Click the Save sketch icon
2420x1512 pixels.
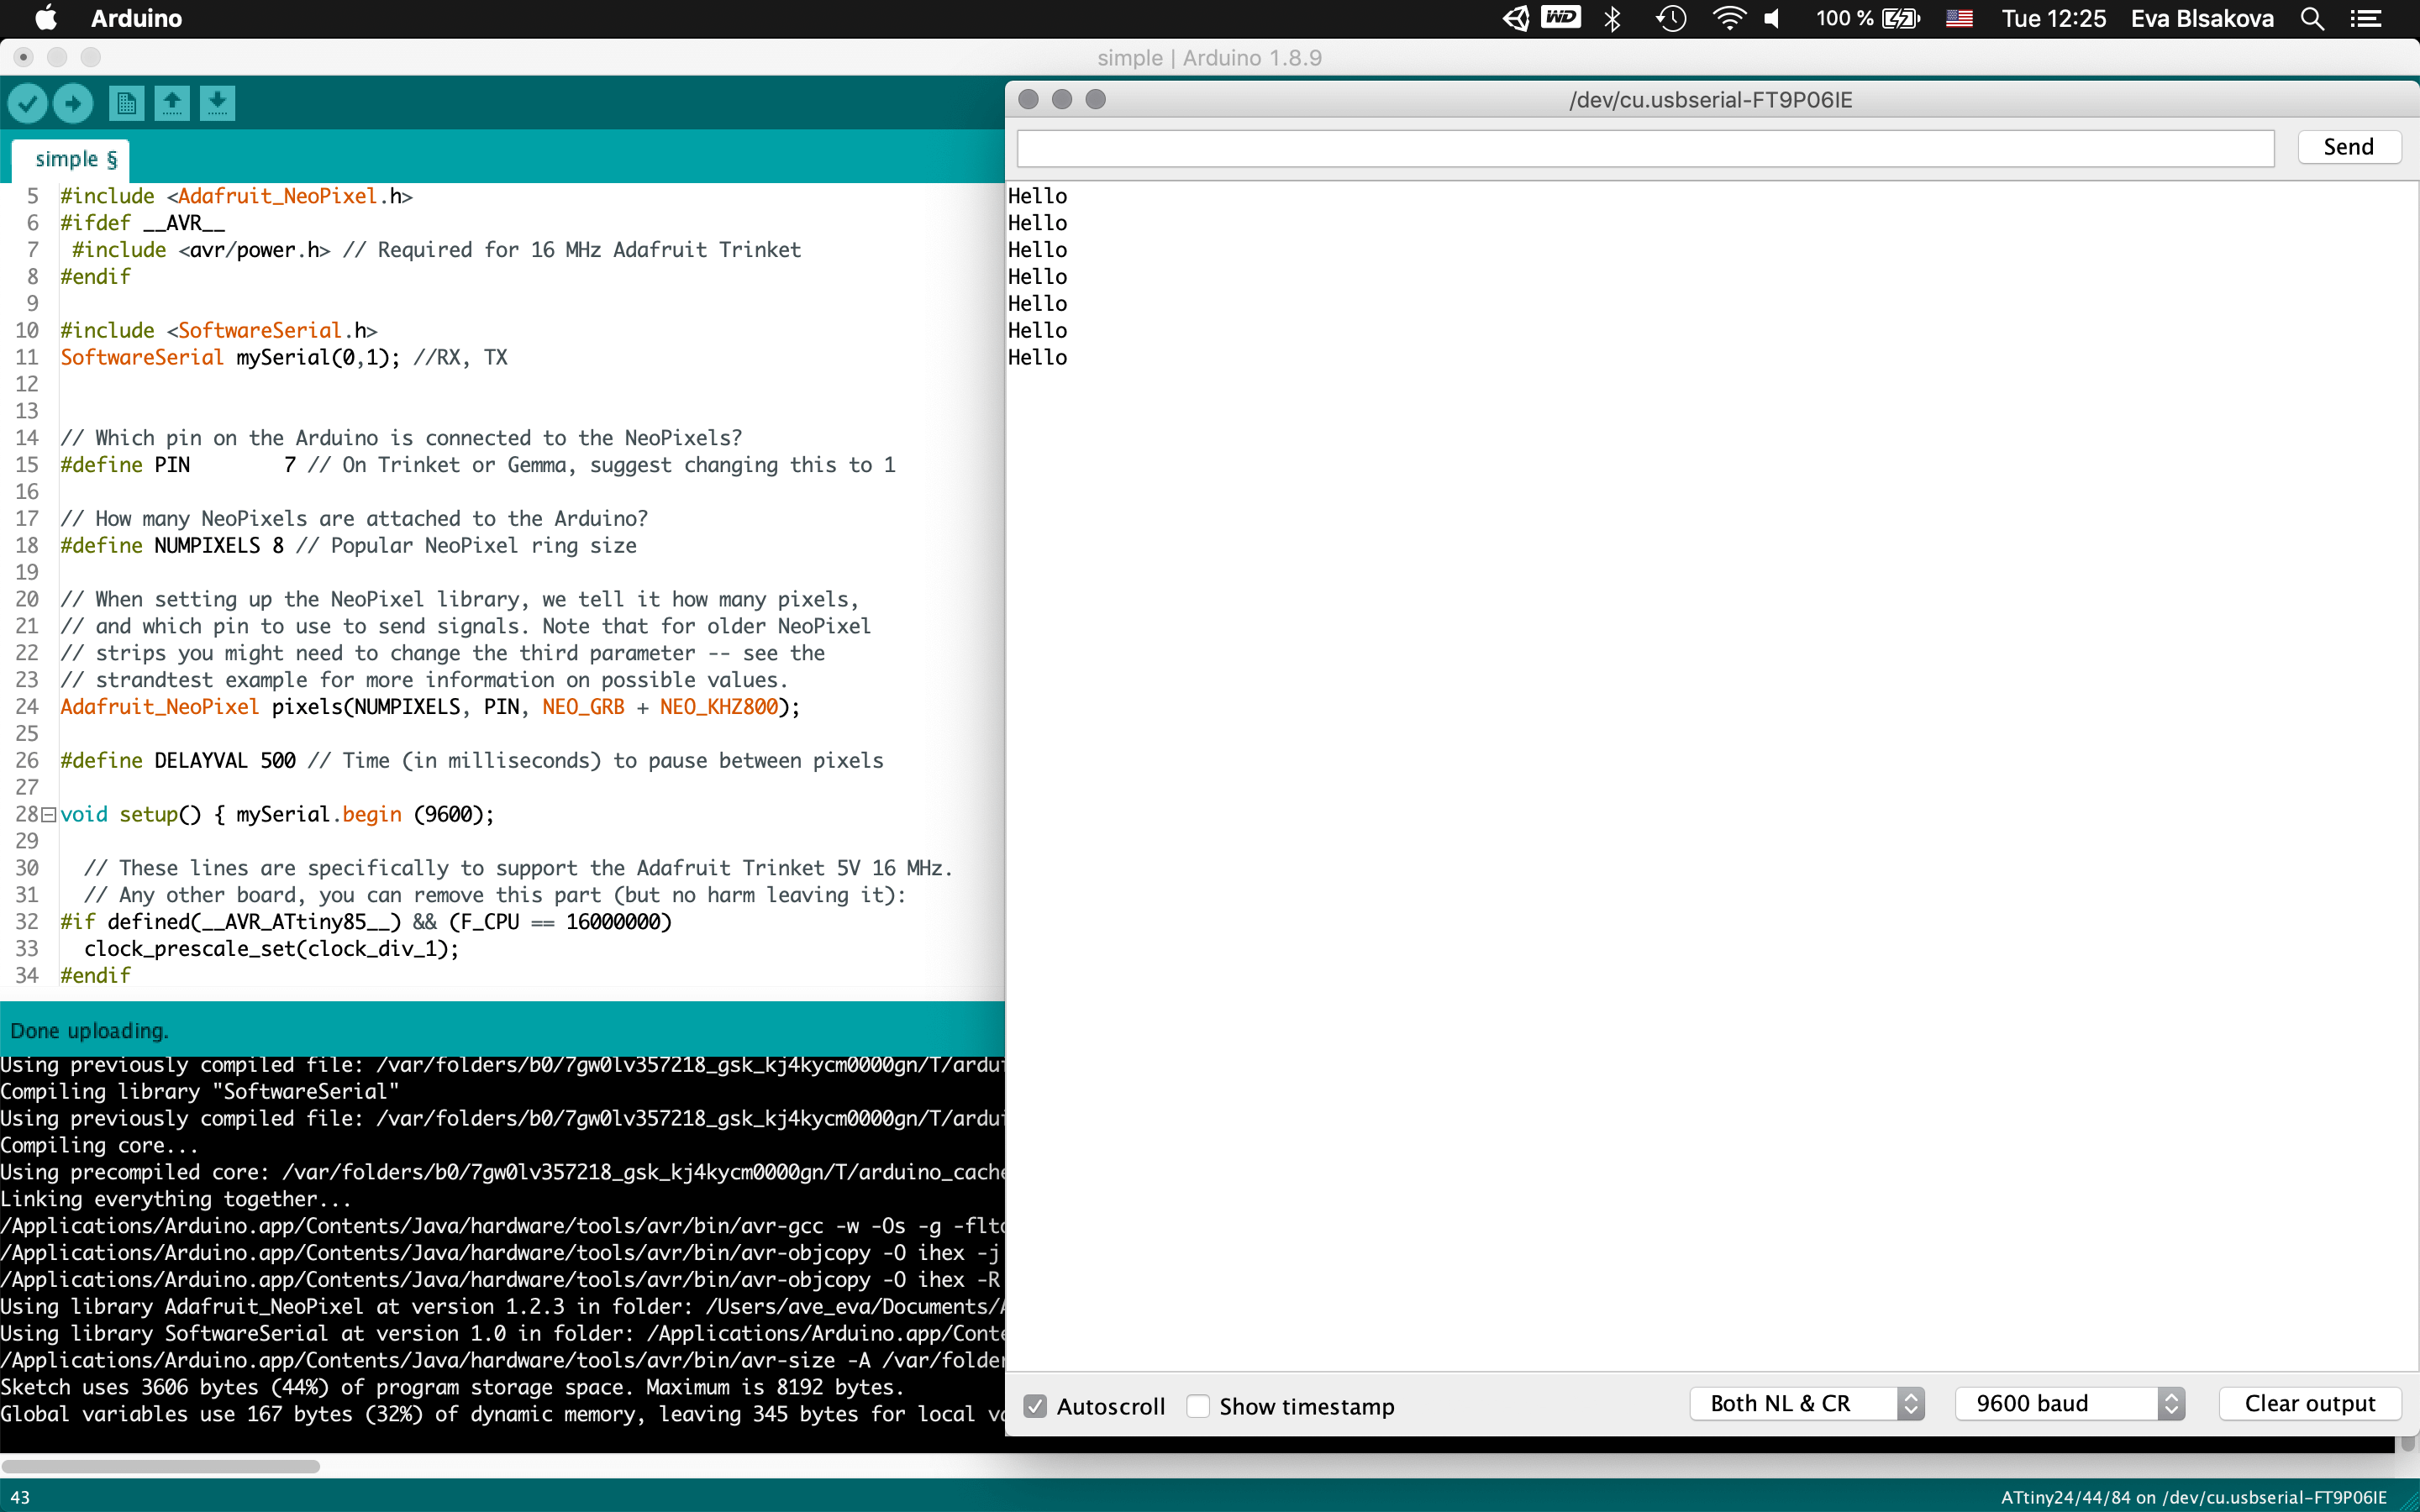coord(217,103)
